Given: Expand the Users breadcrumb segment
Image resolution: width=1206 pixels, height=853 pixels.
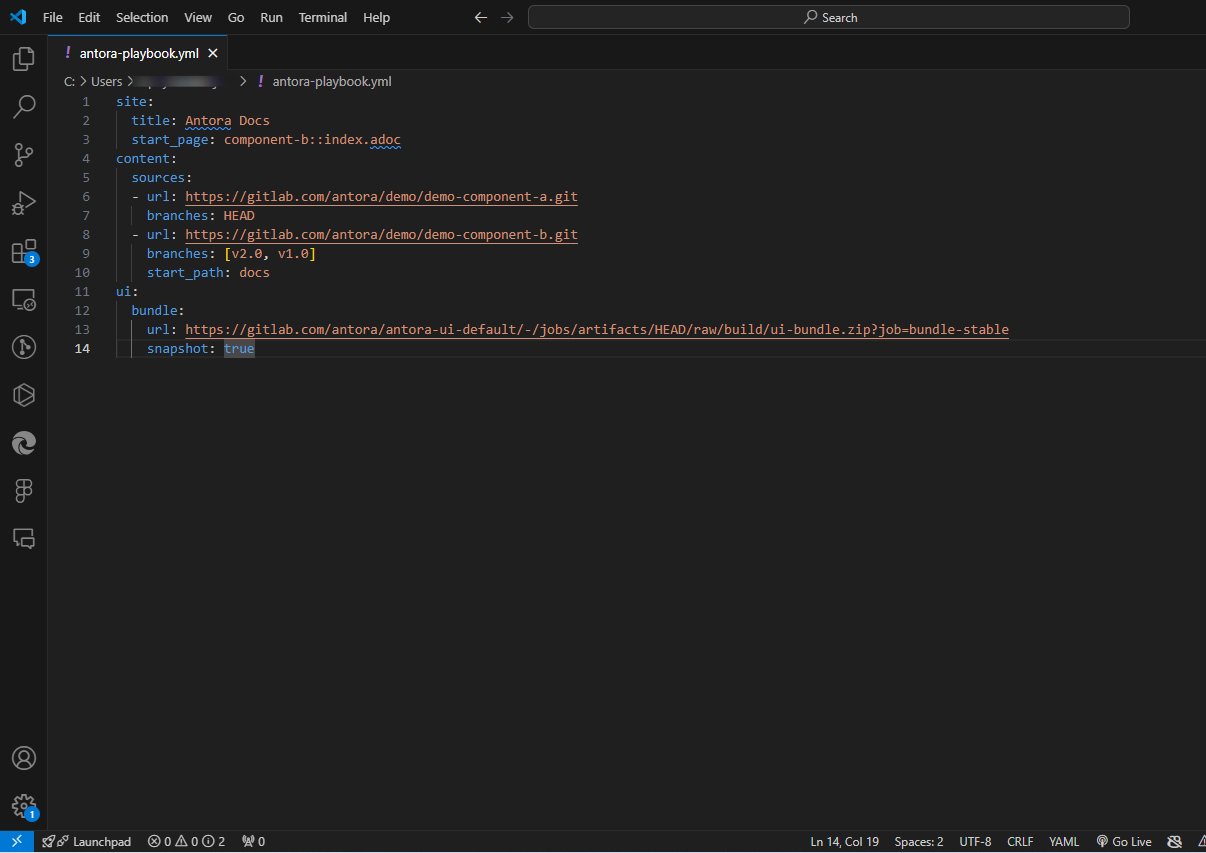Looking at the screenshot, I should coord(107,82).
